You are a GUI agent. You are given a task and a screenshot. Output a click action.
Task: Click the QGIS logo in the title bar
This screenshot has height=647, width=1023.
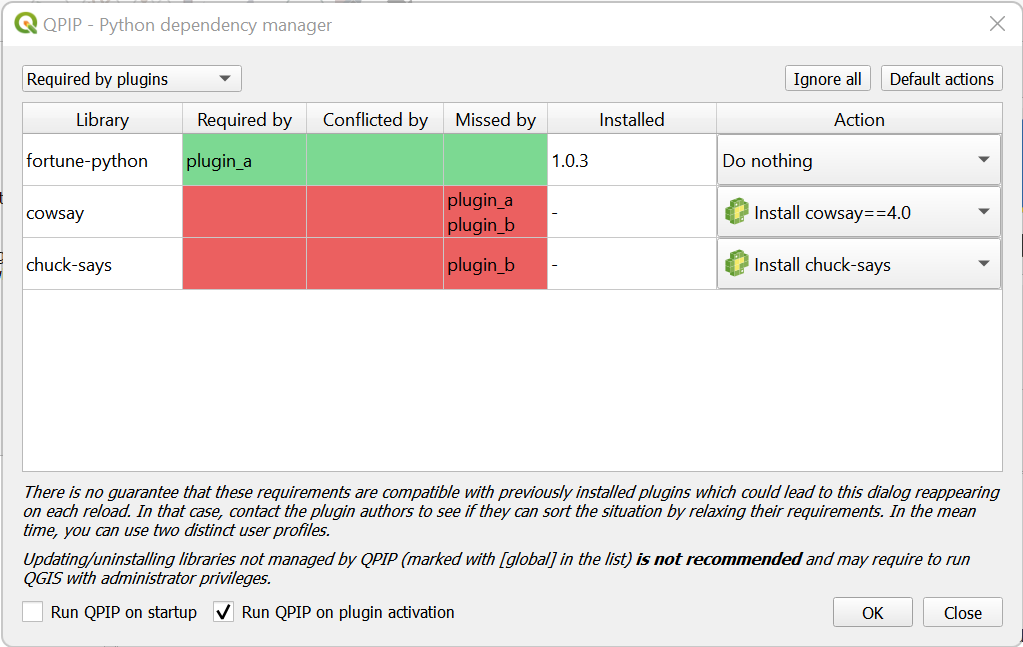click(x=26, y=24)
